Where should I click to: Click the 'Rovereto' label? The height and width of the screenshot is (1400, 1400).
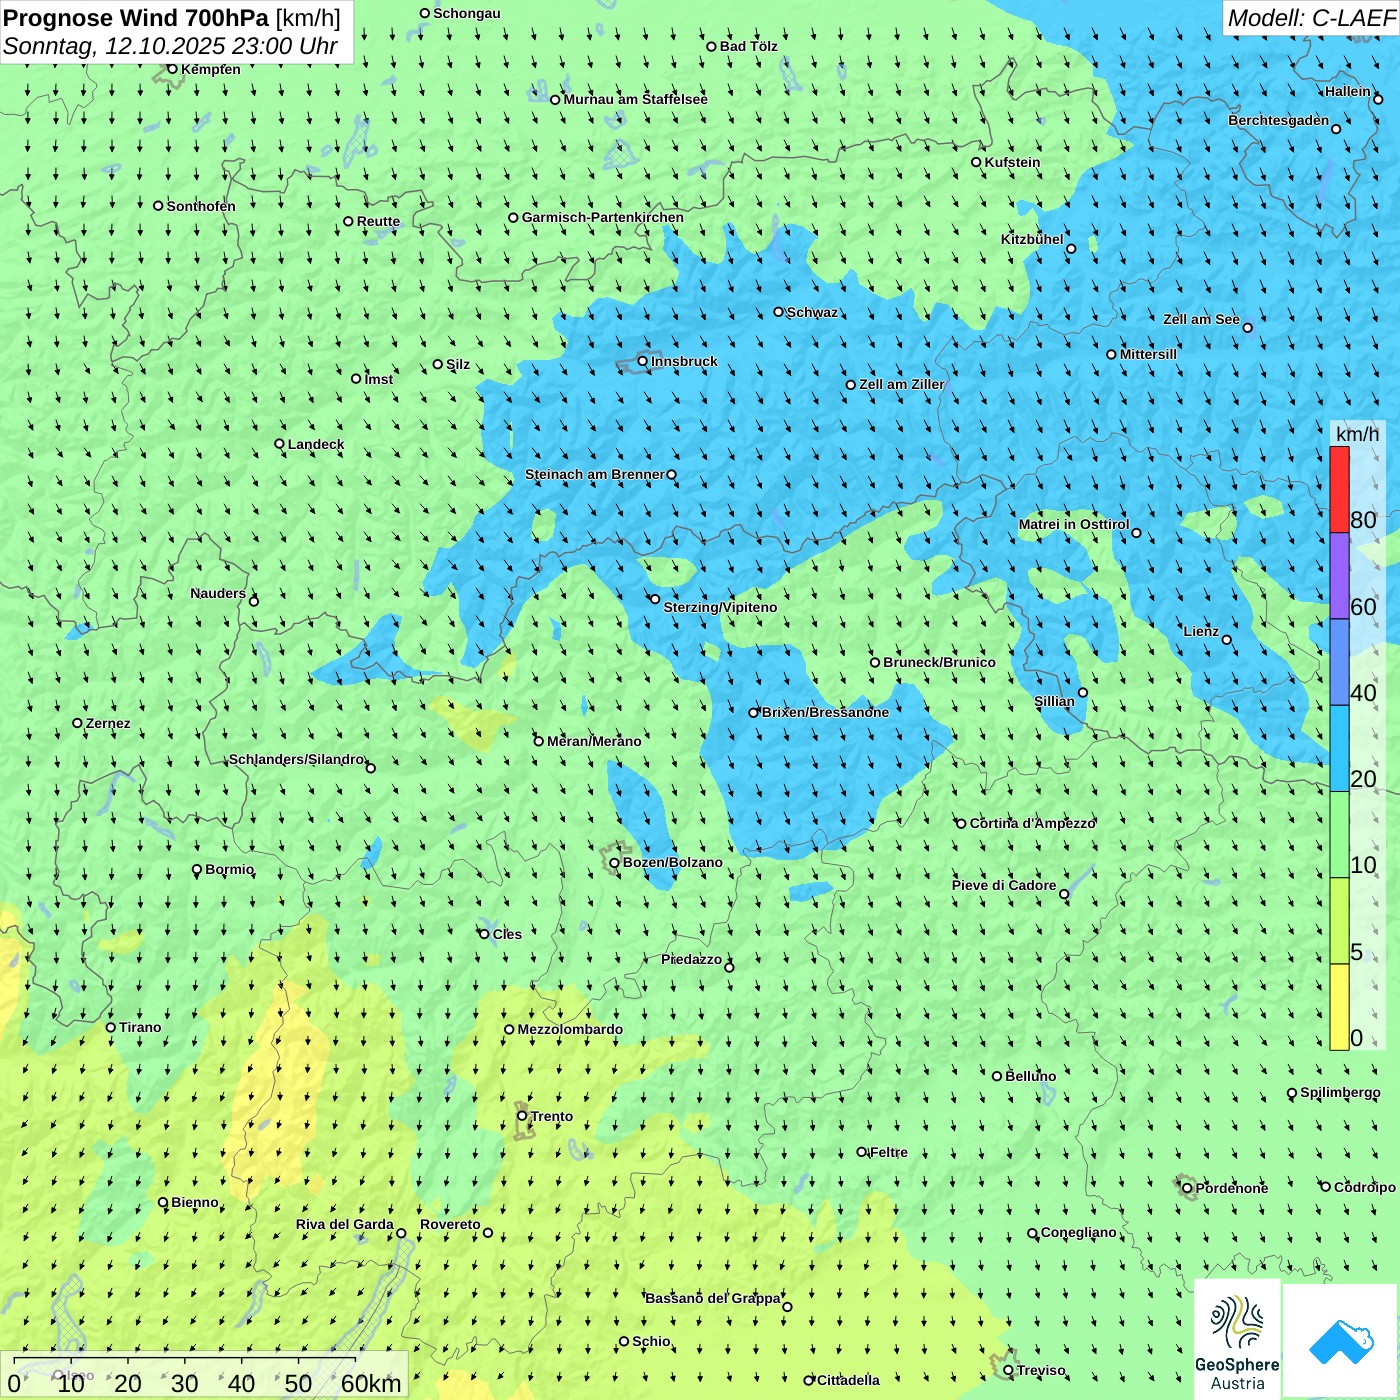[450, 1224]
